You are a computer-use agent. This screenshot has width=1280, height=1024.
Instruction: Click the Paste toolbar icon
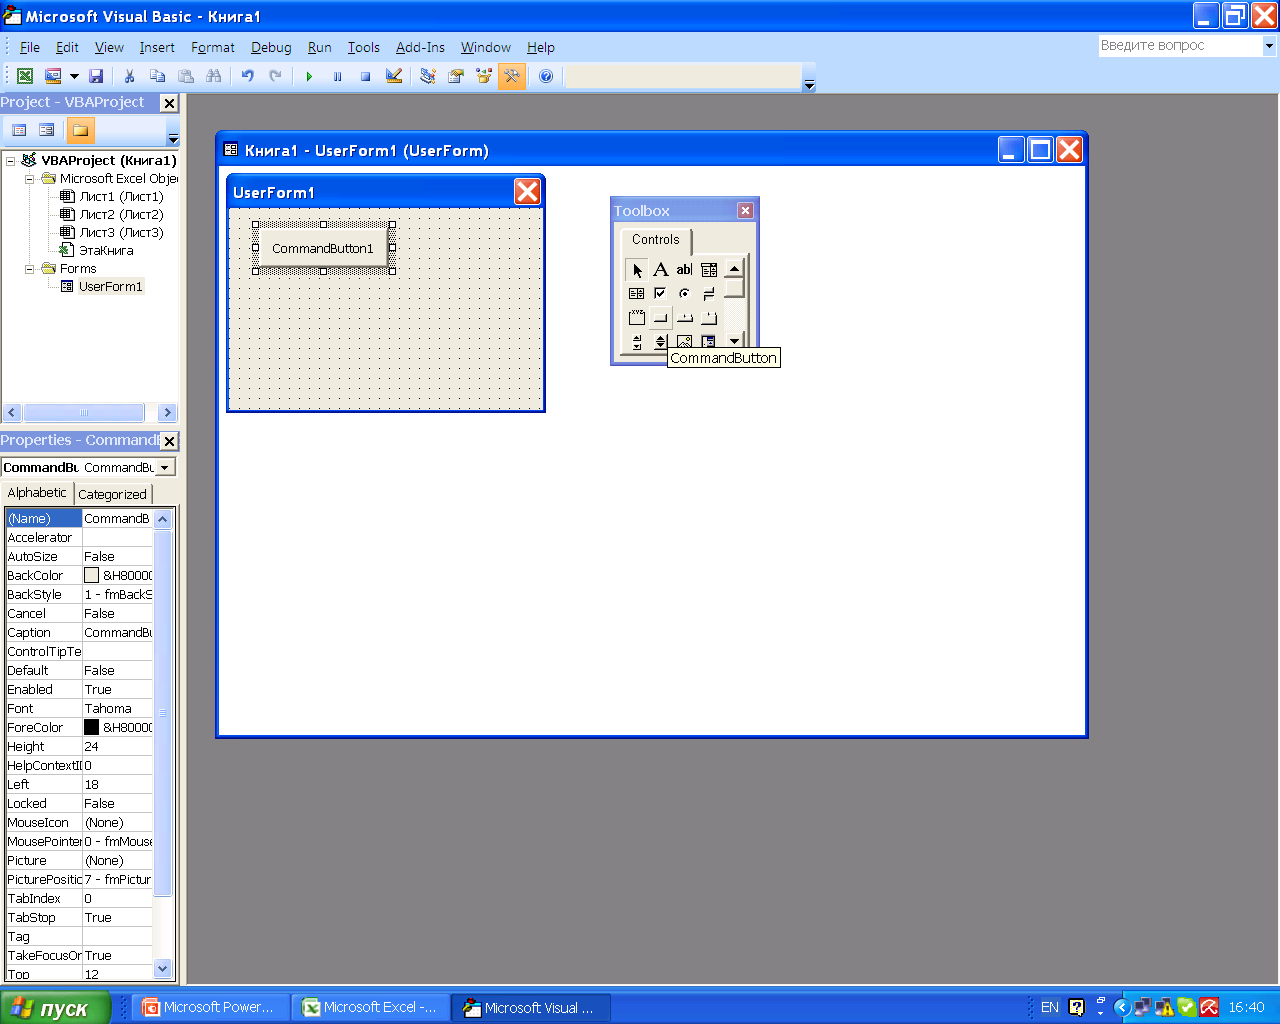pos(186,76)
